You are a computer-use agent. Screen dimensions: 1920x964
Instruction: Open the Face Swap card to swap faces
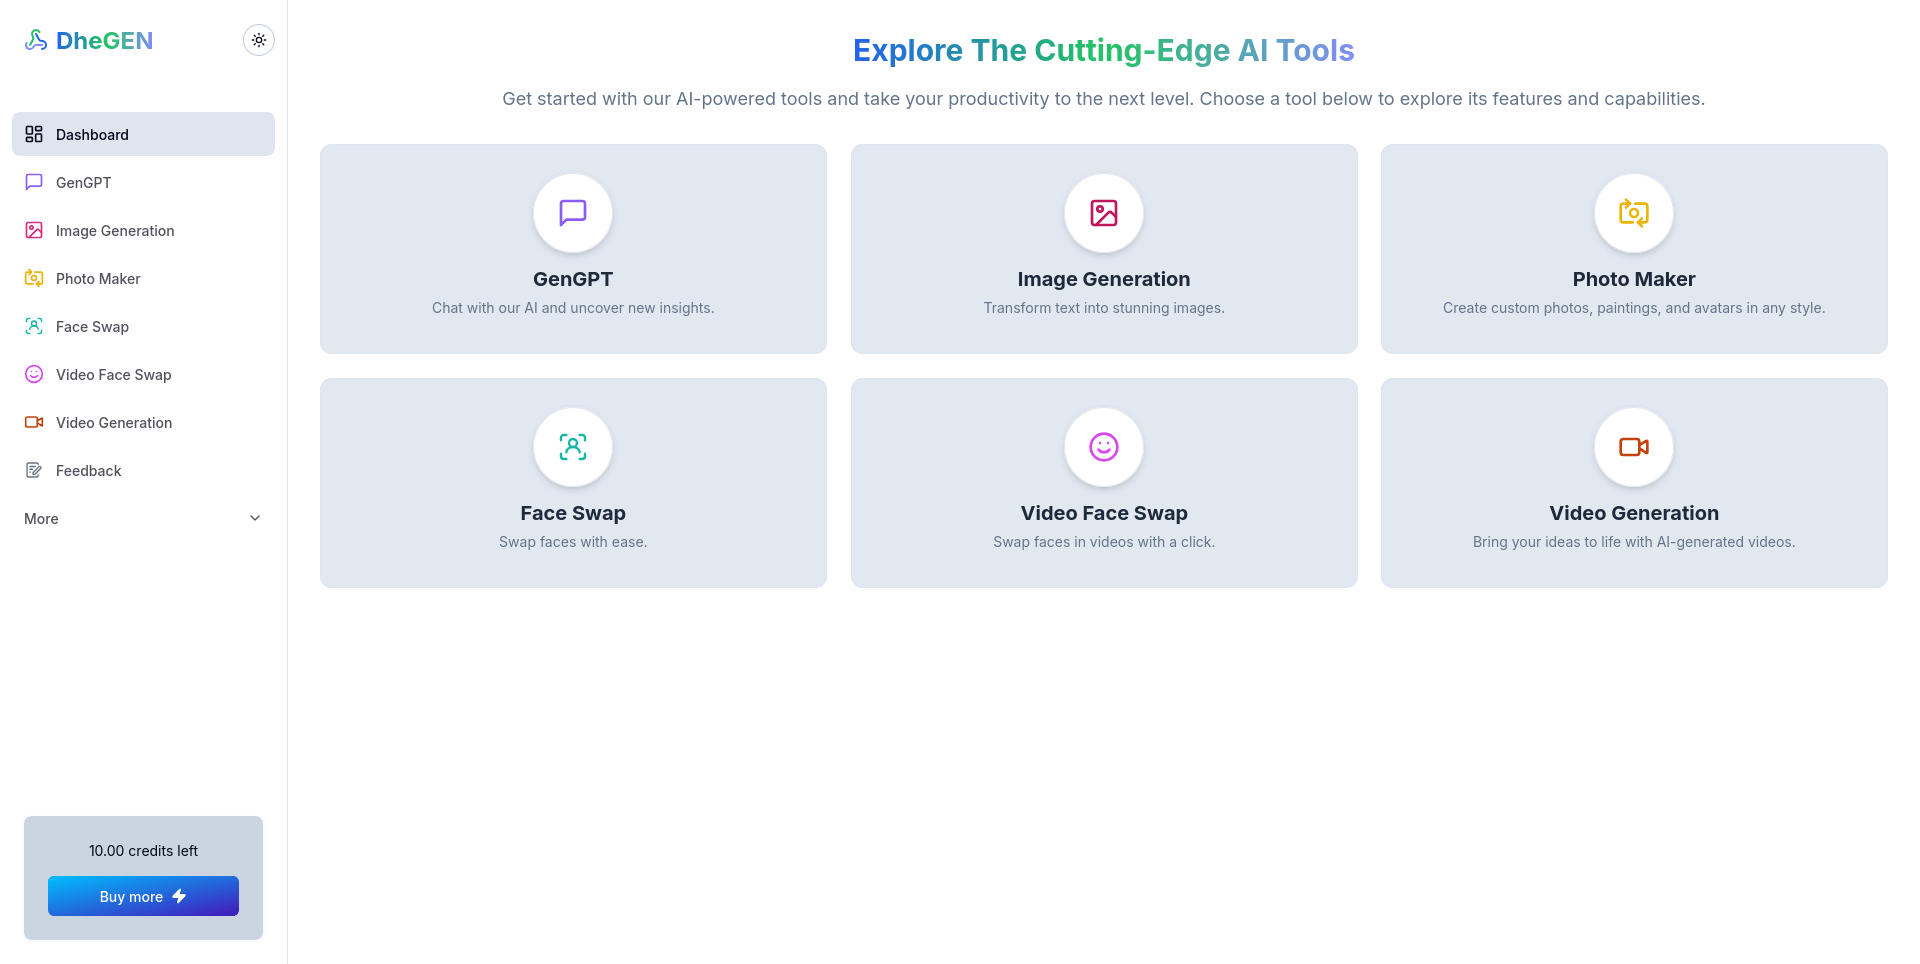click(572, 483)
